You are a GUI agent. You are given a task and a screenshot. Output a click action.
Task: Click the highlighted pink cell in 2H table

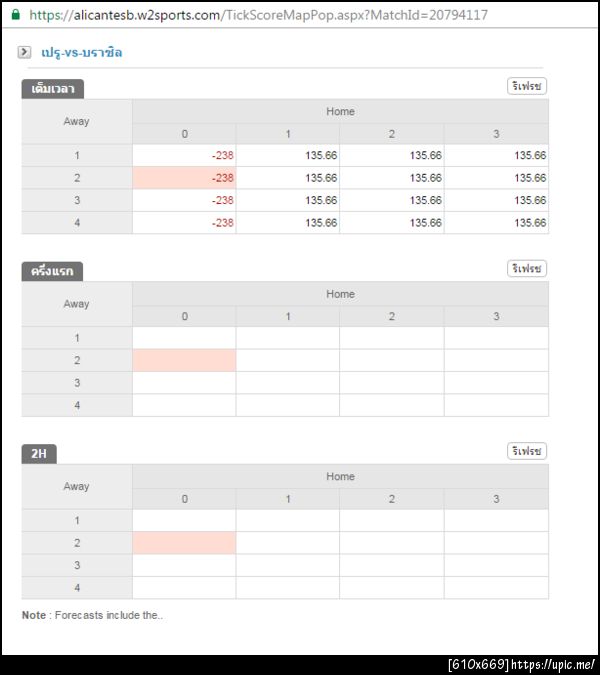point(184,543)
